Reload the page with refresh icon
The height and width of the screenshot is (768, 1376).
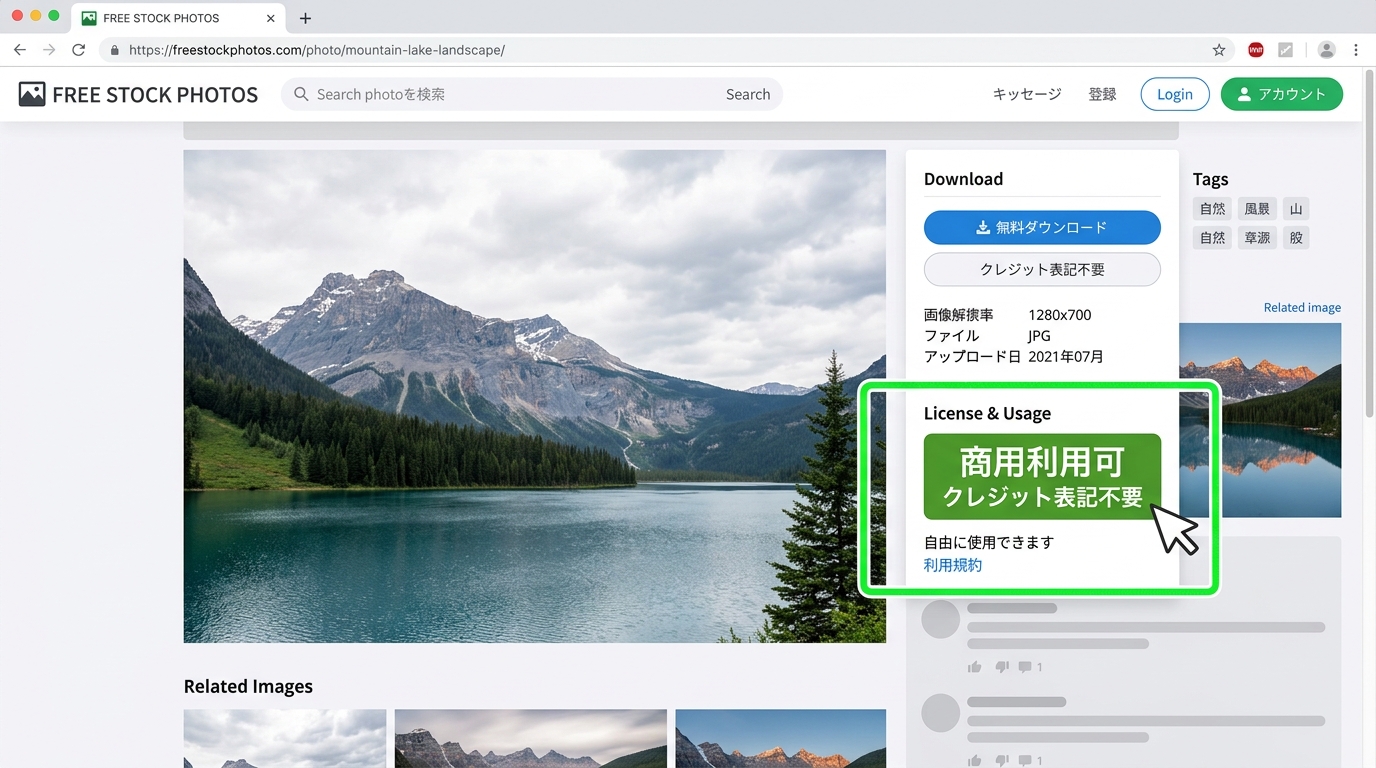(x=78, y=50)
